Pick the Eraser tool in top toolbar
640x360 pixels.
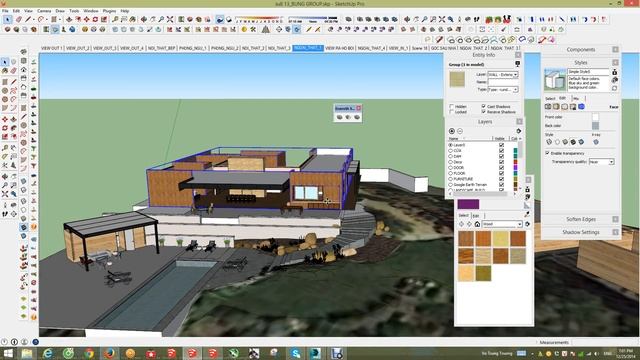19,19
